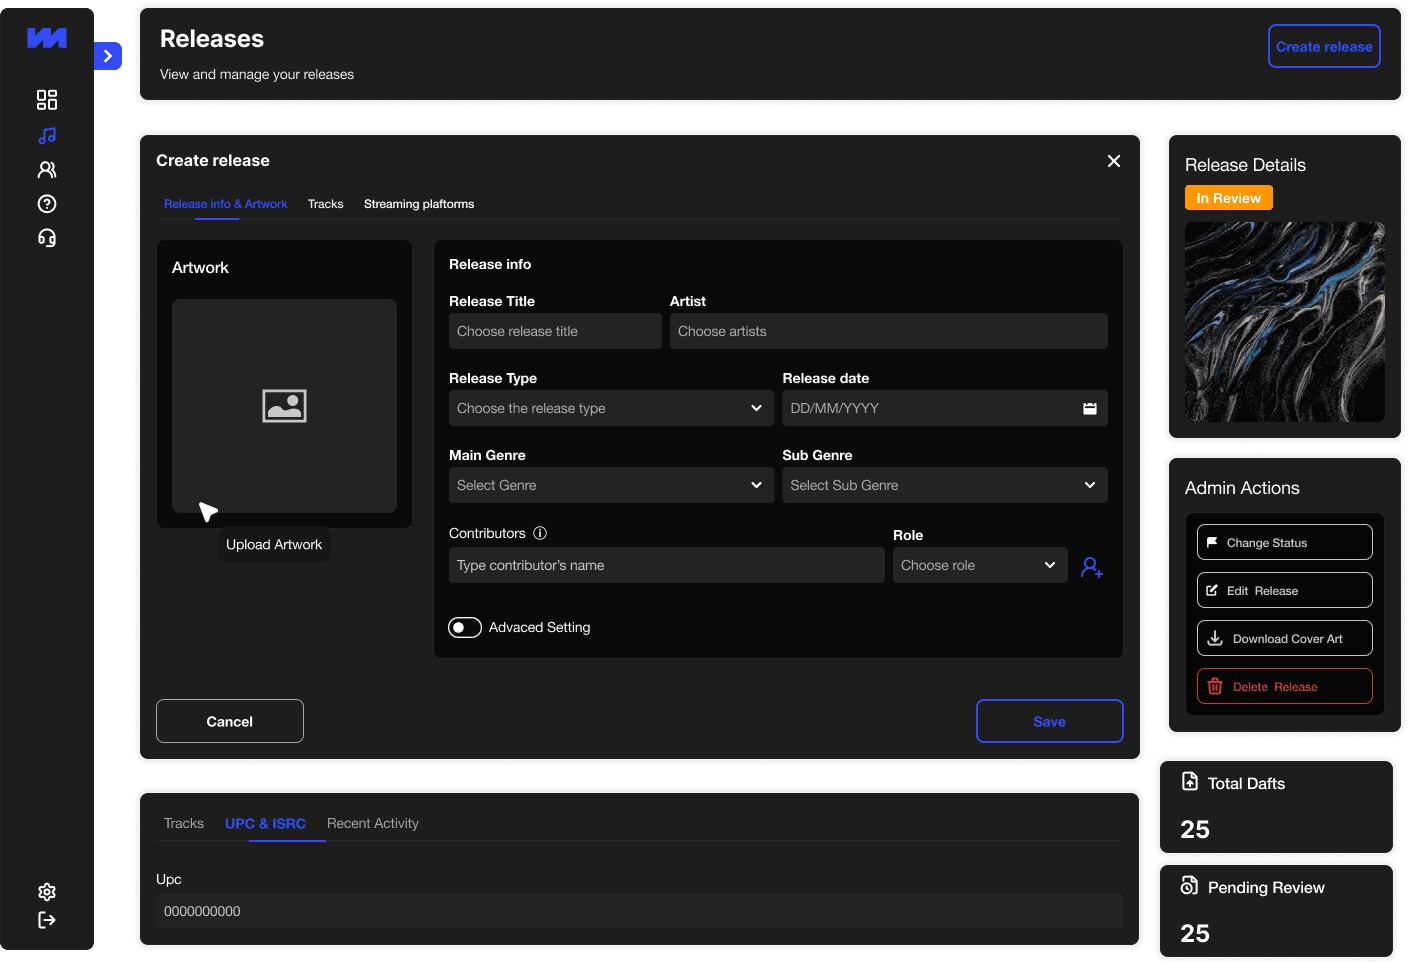This screenshot has width=1409, height=967.
Task: Open the music releases sidebar icon
Action: 47,135
